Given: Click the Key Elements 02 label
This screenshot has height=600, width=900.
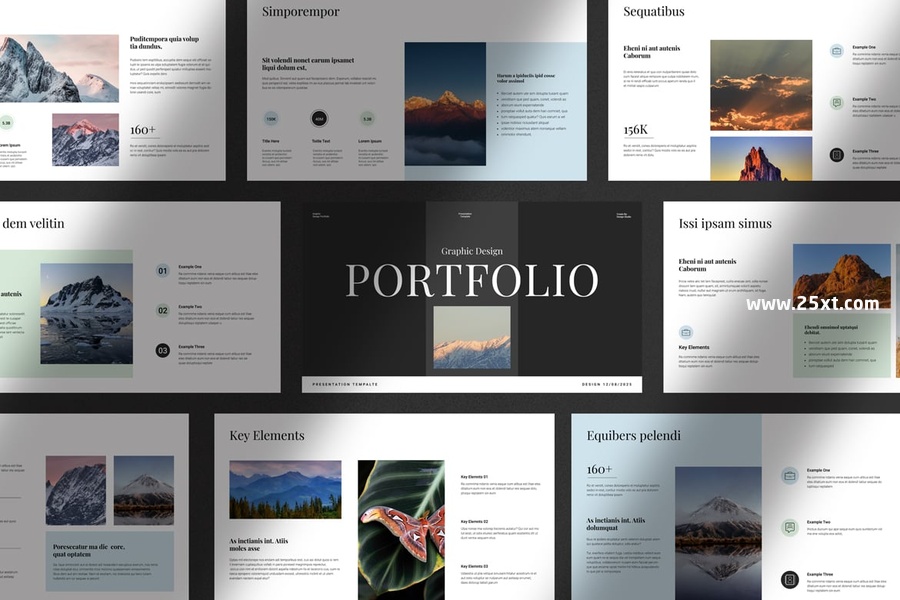Looking at the screenshot, I should 474,521.
